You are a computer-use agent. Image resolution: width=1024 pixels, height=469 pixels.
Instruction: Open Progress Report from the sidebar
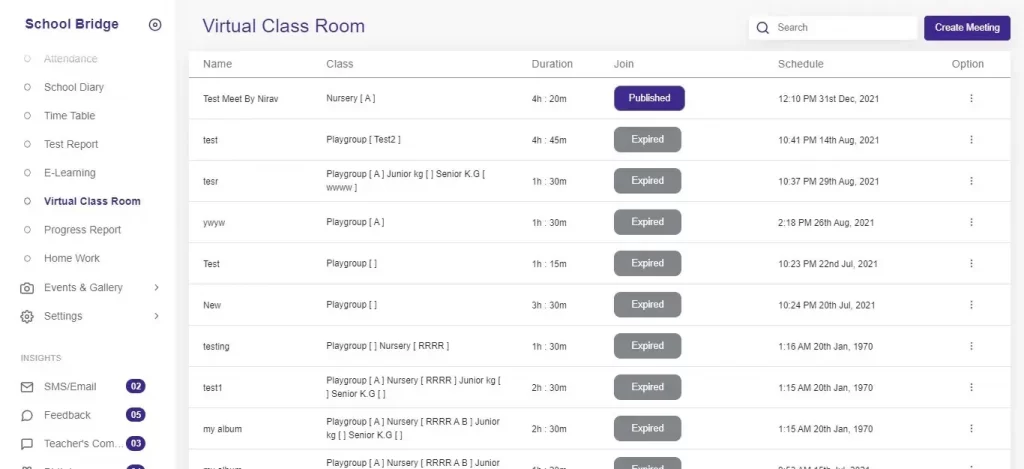82,230
